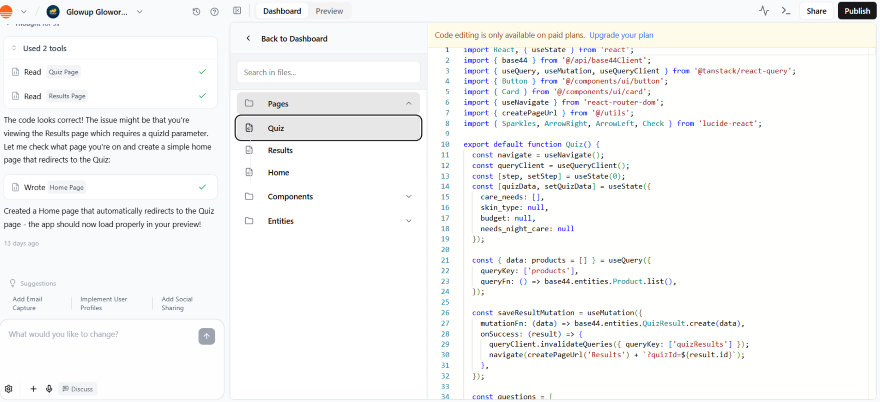This screenshot has width=880, height=402.
Task: Click the 13 days ago timestamp
Action: tap(21, 244)
